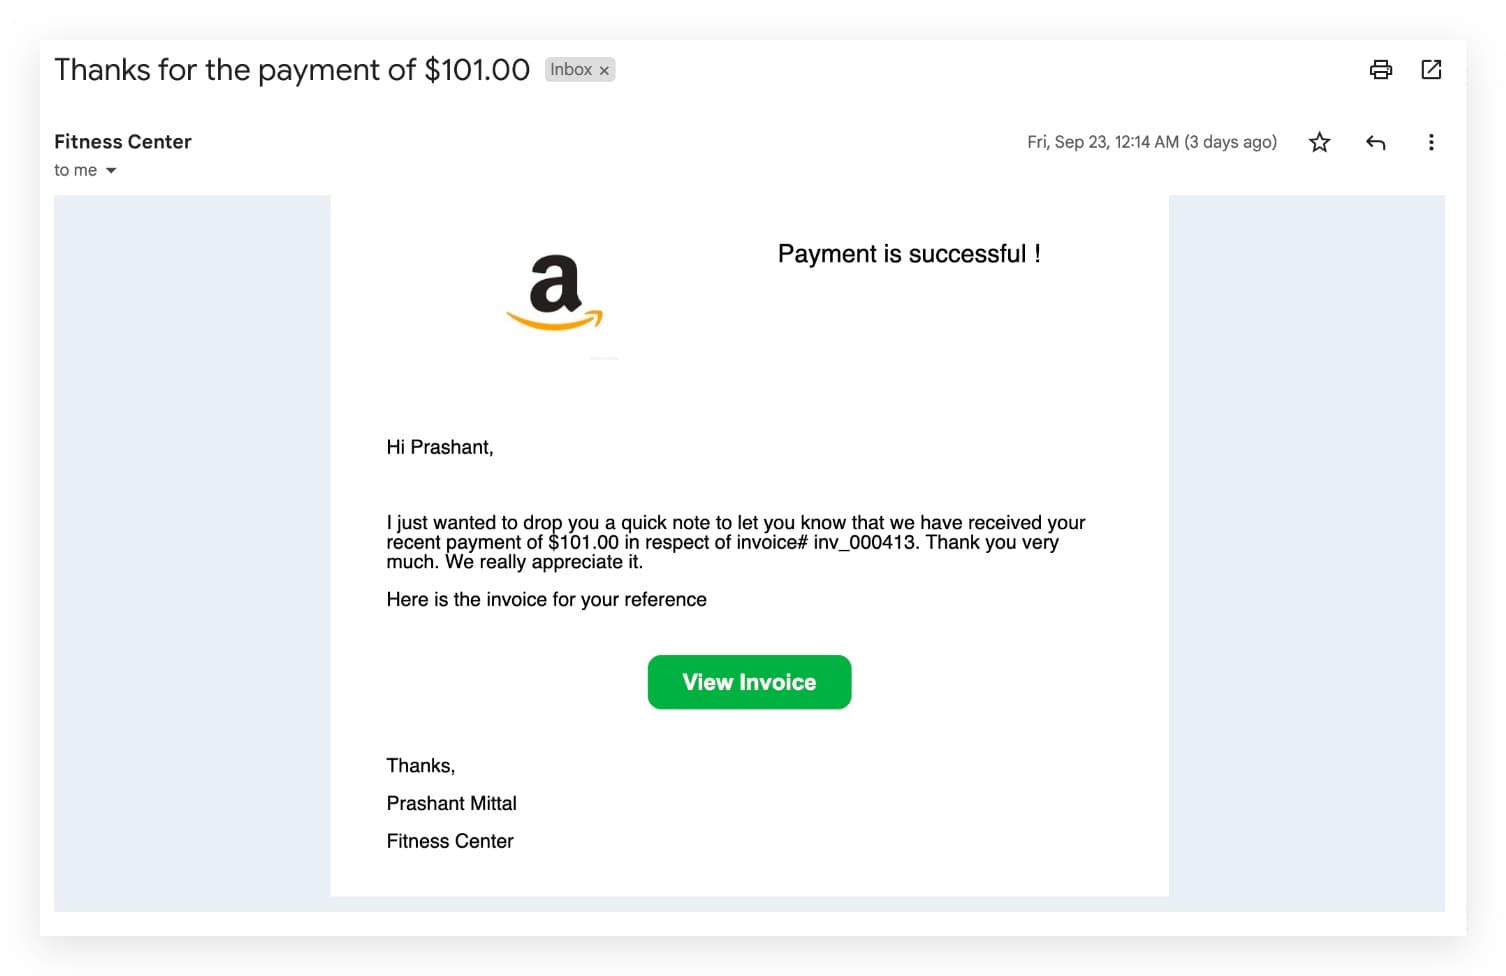Image resolution: width=1506 pixels, height=976 pixels.
Task: Click the Inbox label tab
Action: (571, 69)
